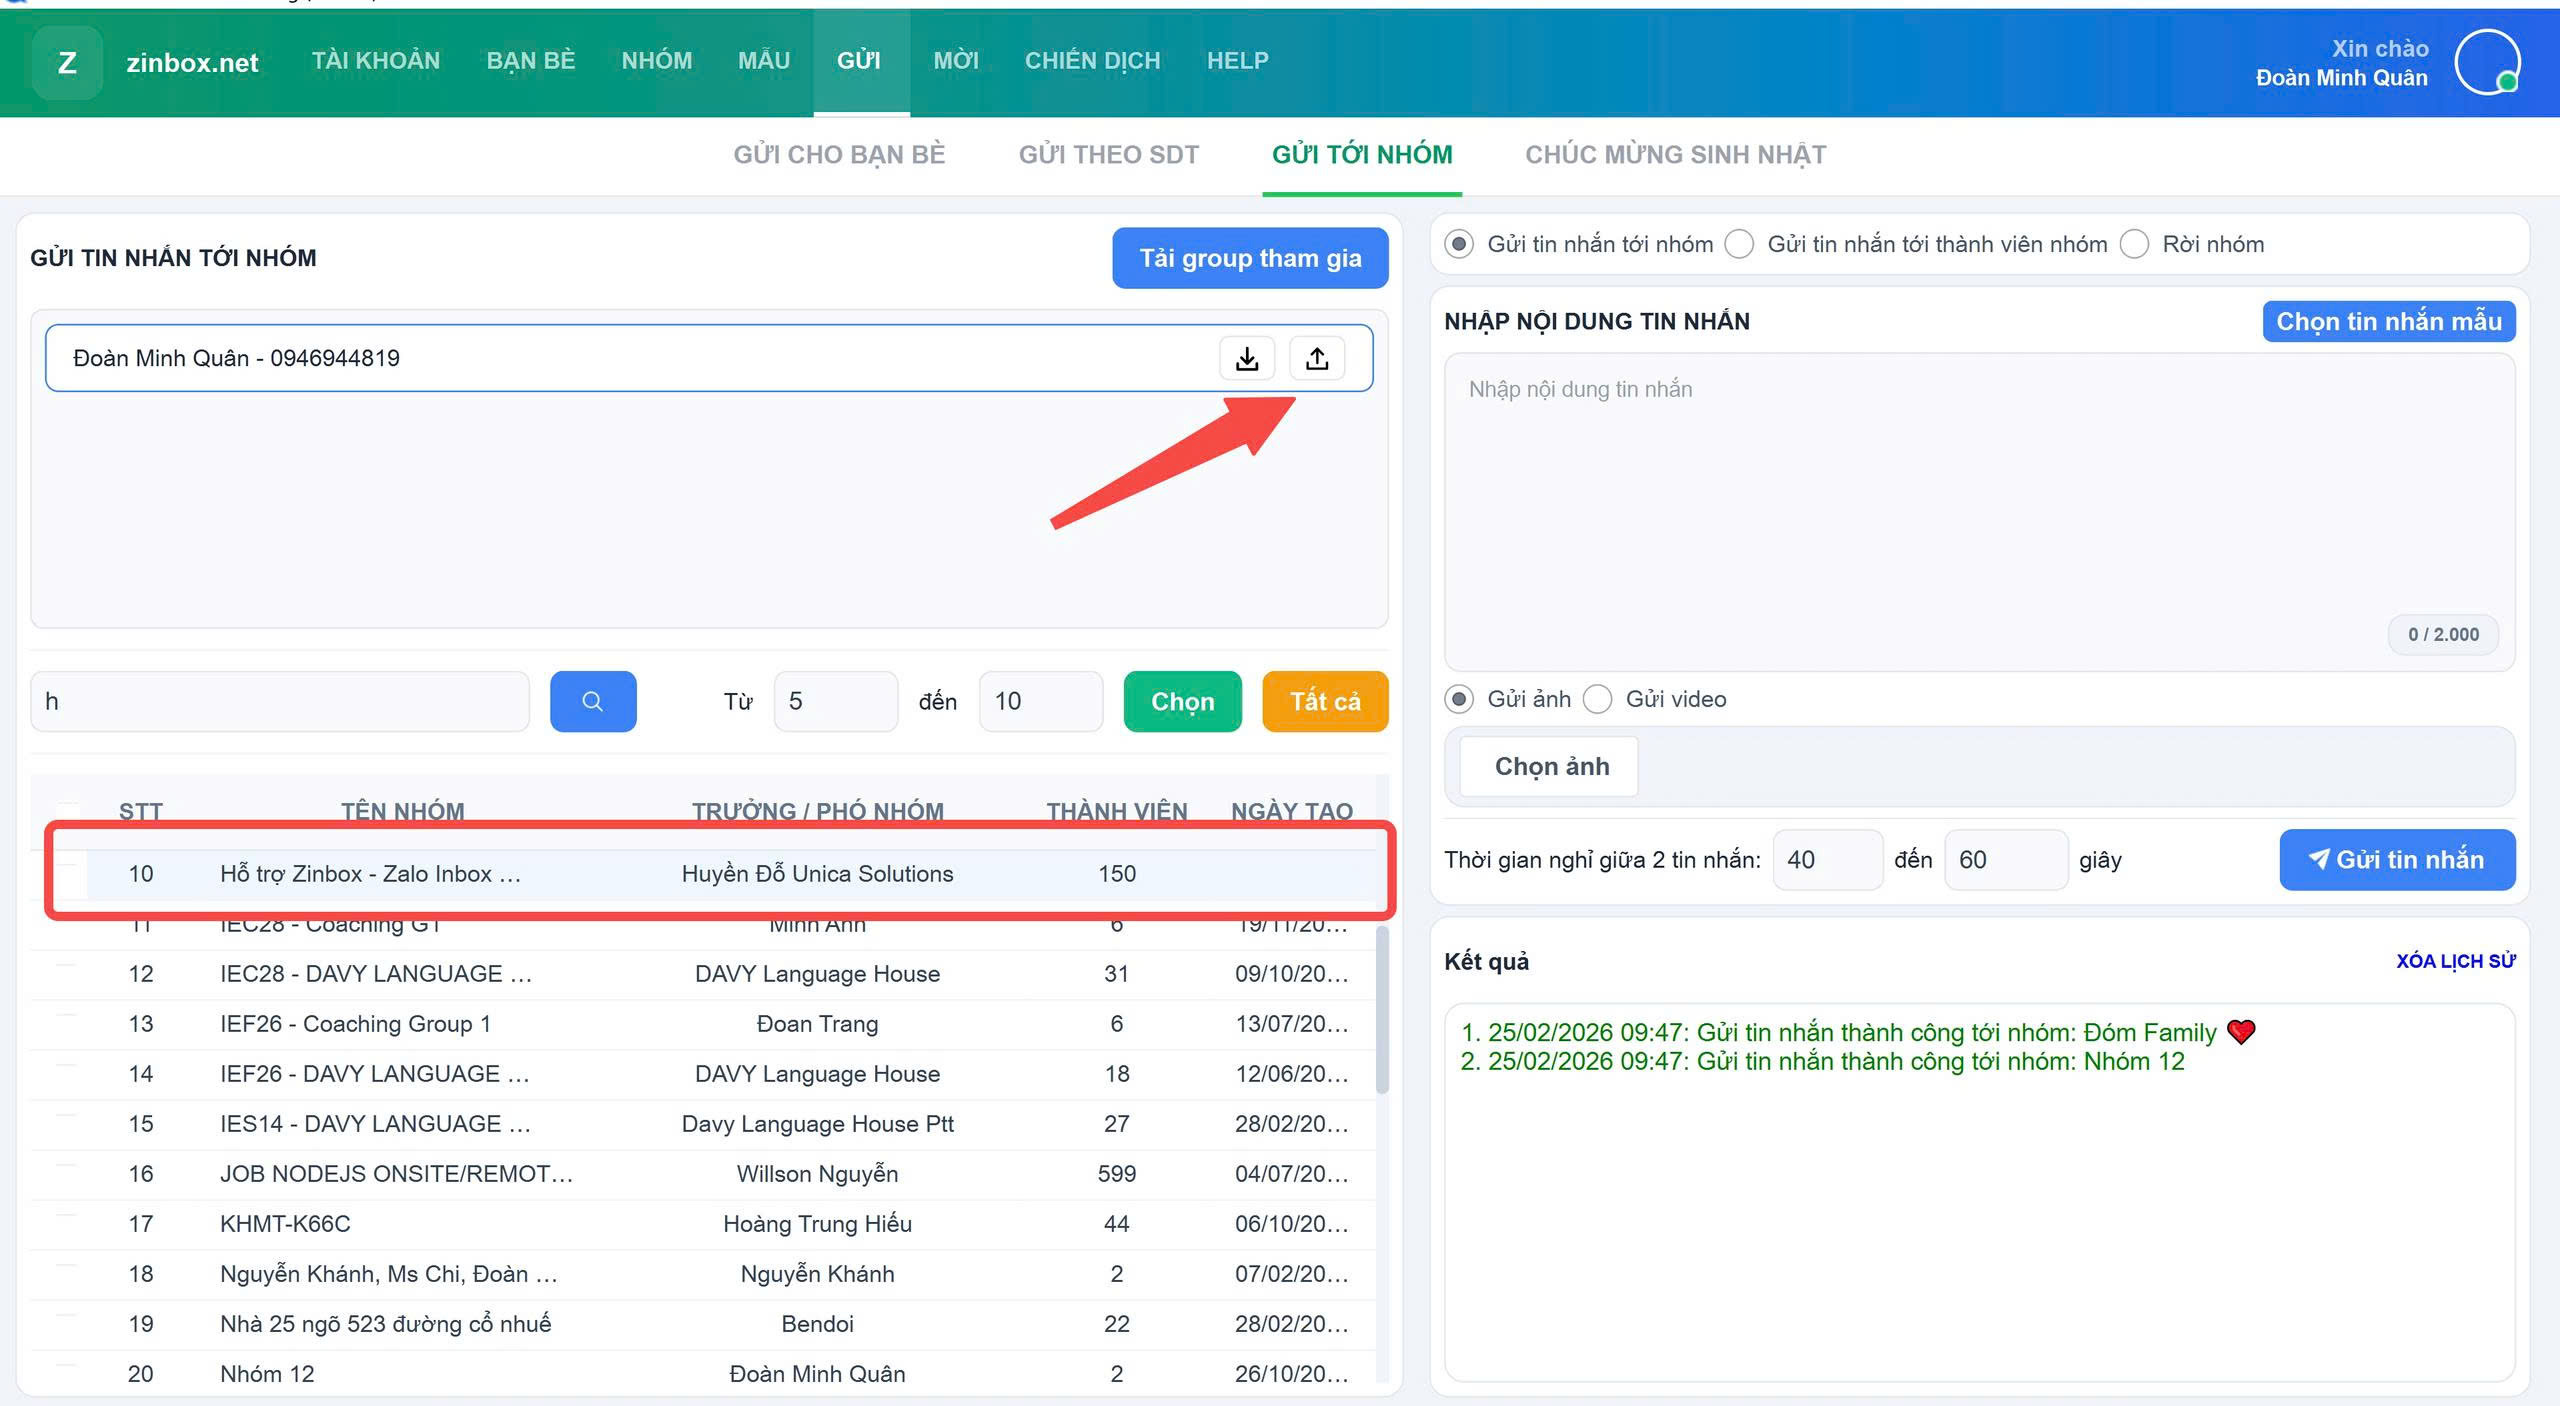This screenshot has width=2560, height=1406.
Task: Open Chọn tin nhắn mẫu template picker
Action: (x=2388, y=322)
